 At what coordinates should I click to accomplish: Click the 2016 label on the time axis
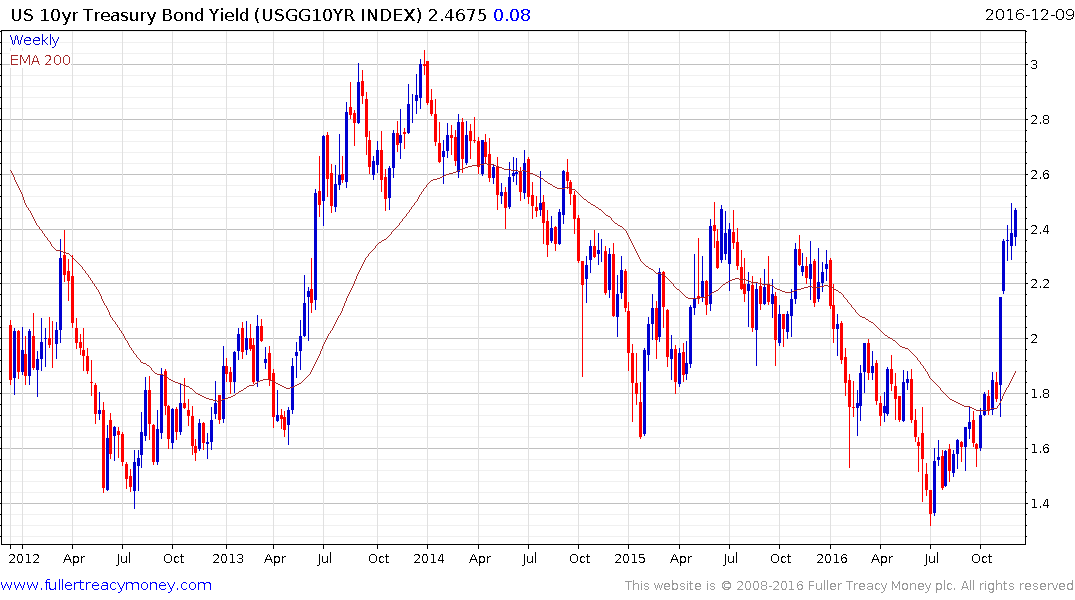(x=832, y=558)
